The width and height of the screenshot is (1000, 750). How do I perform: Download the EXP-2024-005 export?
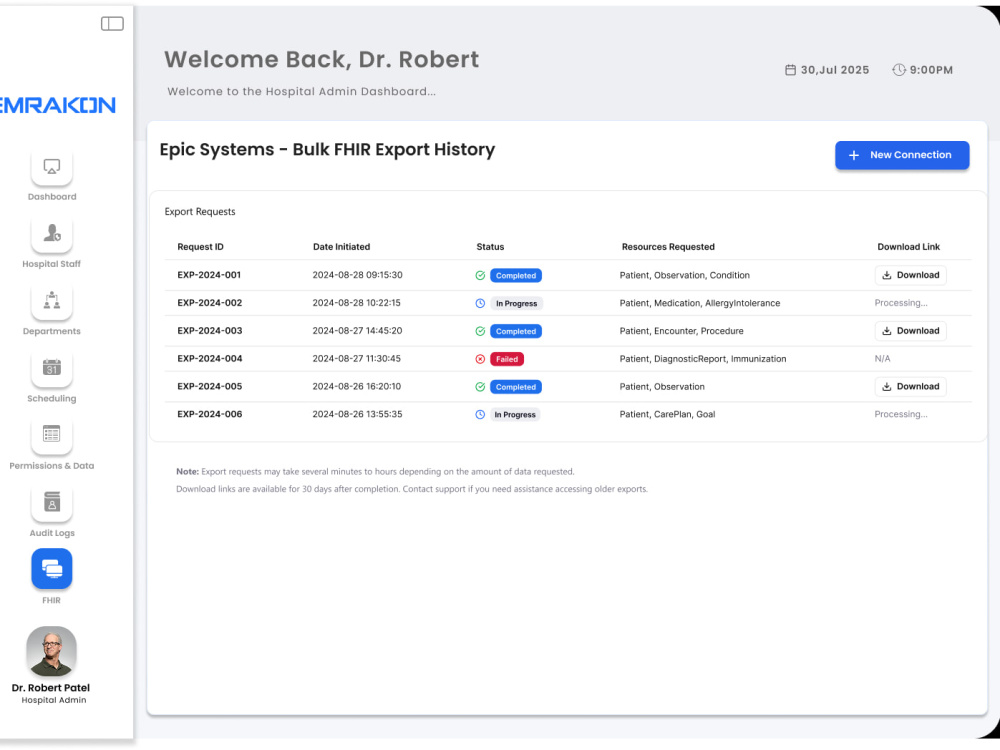[x=910, y=386]
